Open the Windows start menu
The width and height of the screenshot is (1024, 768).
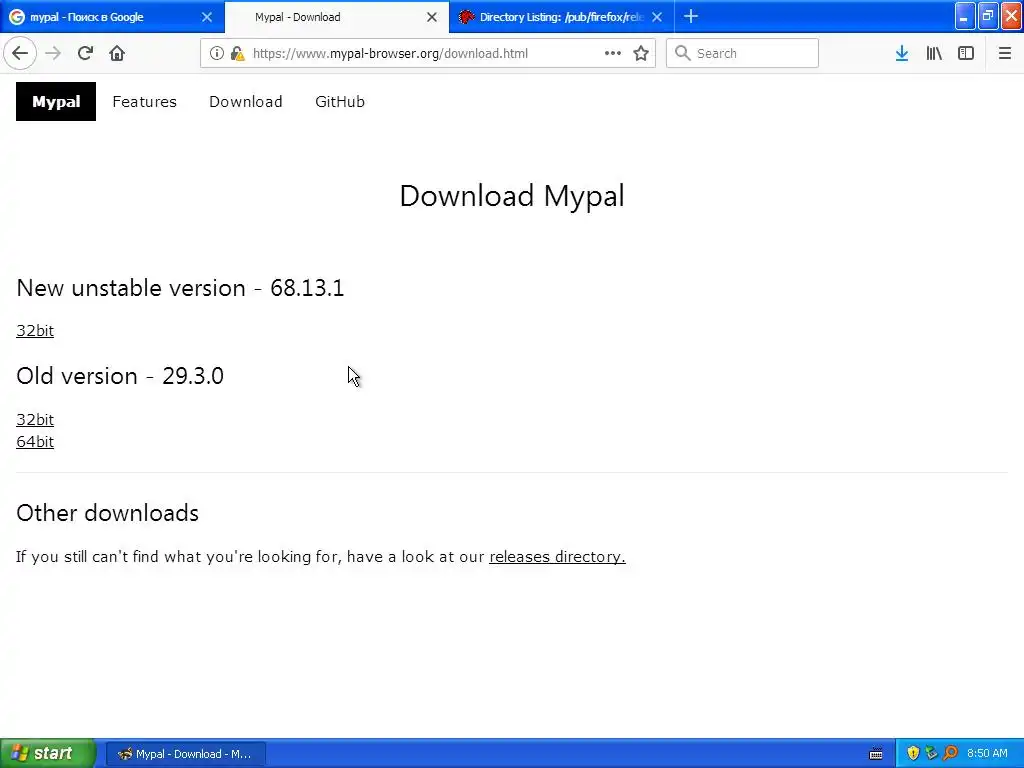click(x=48, y=754)
